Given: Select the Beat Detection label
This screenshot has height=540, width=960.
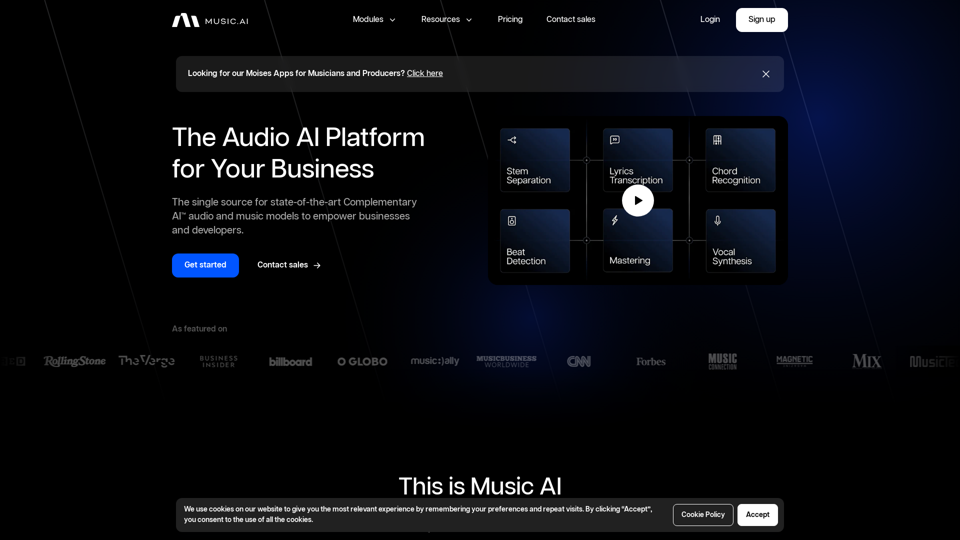Looking at the screenshot, I should point(526,257).
